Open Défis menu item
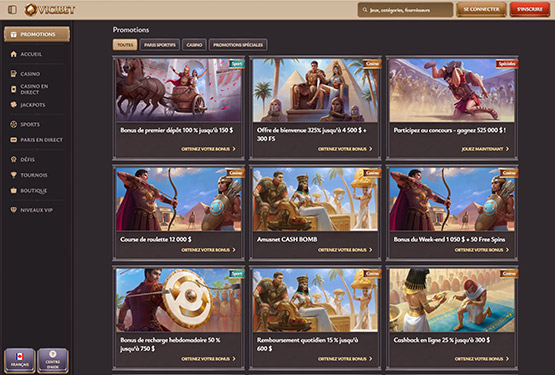 pos(28,159)
